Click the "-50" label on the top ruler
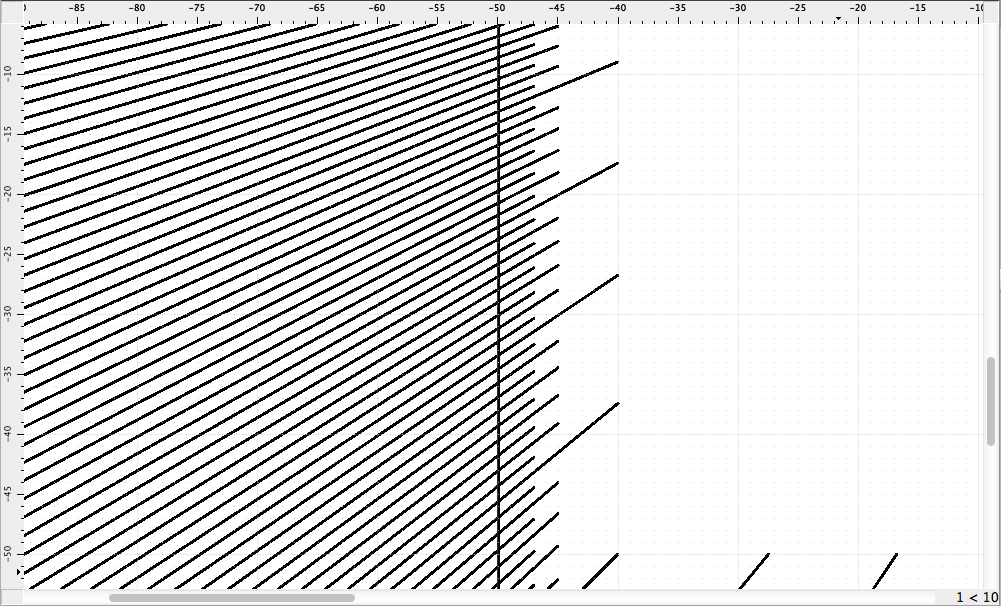The image size is (1001, 606). (497, 6)
